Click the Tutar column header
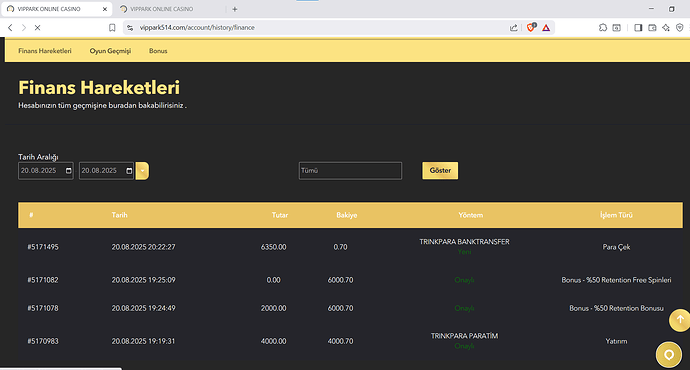 click(279, 215)
